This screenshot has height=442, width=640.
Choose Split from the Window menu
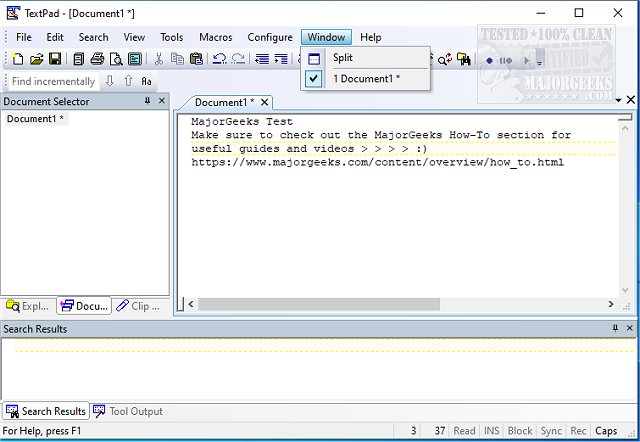[x=366, y=58]
